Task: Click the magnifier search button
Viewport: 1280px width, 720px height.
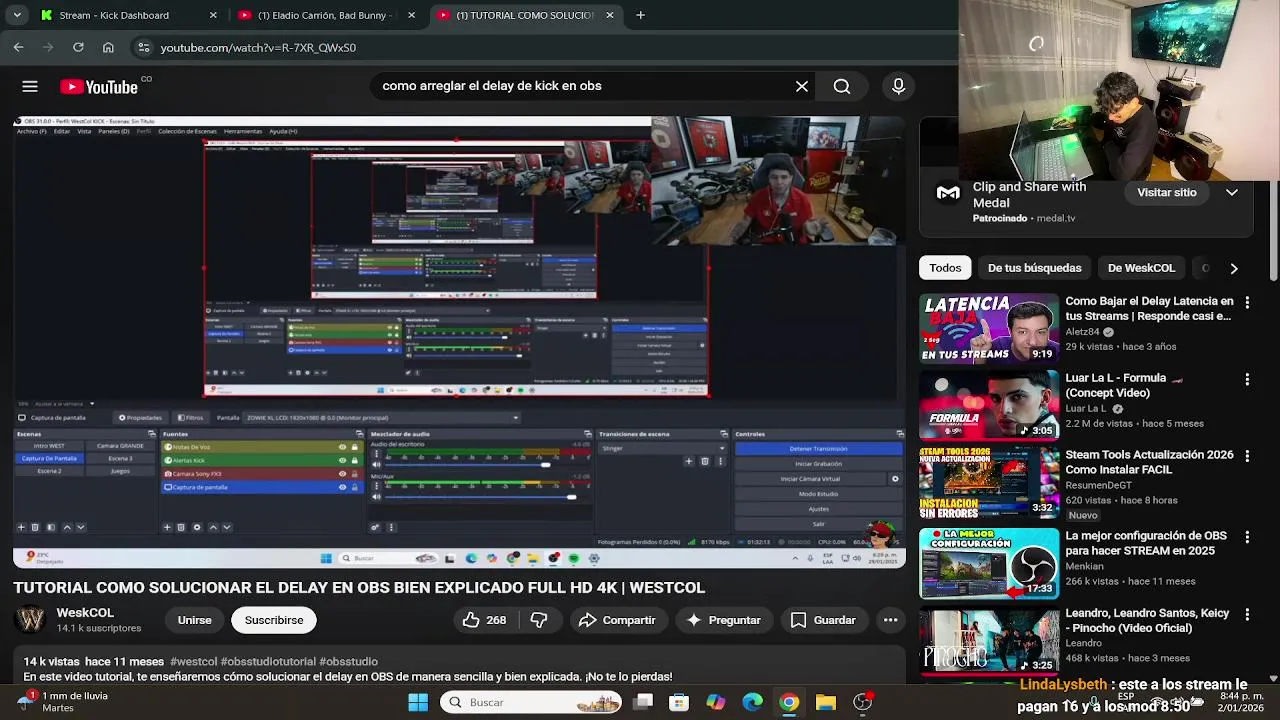Action: pyautogui.click(x=842, y=86)
